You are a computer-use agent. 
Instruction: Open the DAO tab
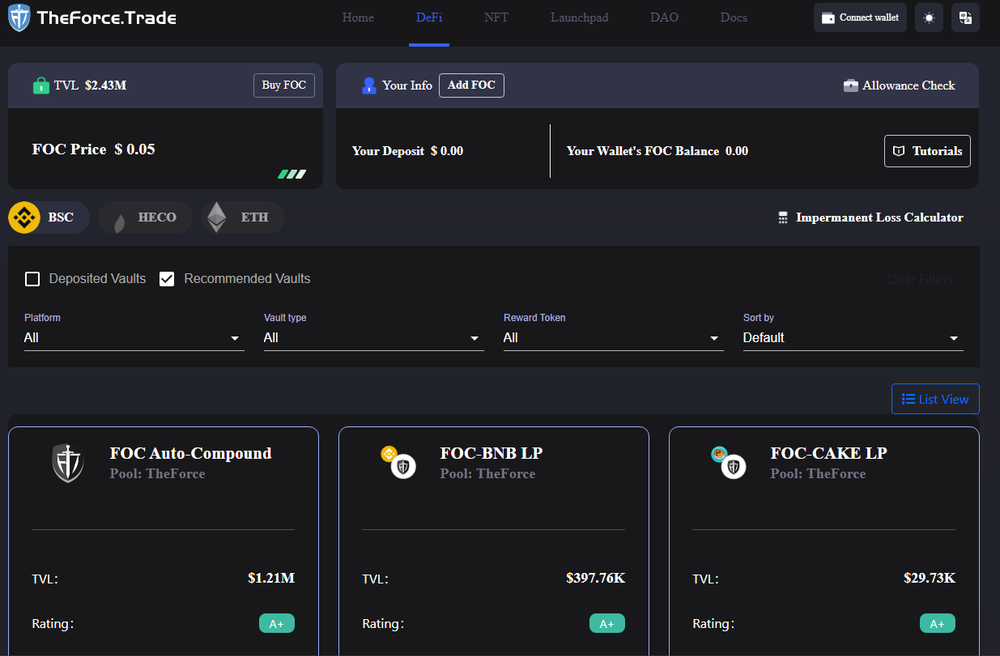(664, 18)
